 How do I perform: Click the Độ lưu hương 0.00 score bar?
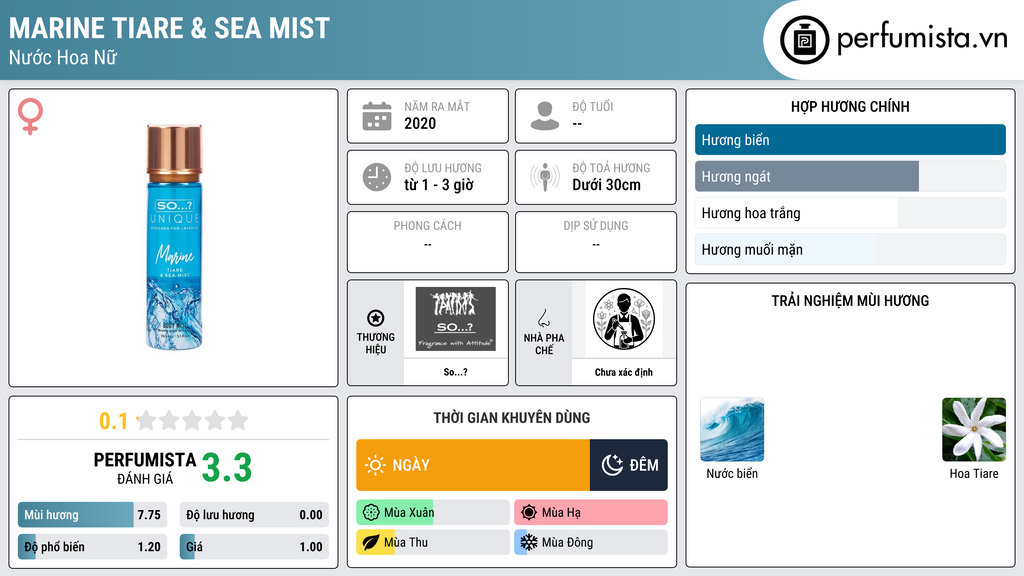(x=254, y=515)
